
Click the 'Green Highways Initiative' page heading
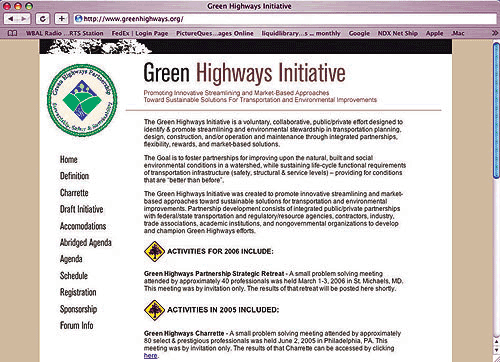click(244, 73)
